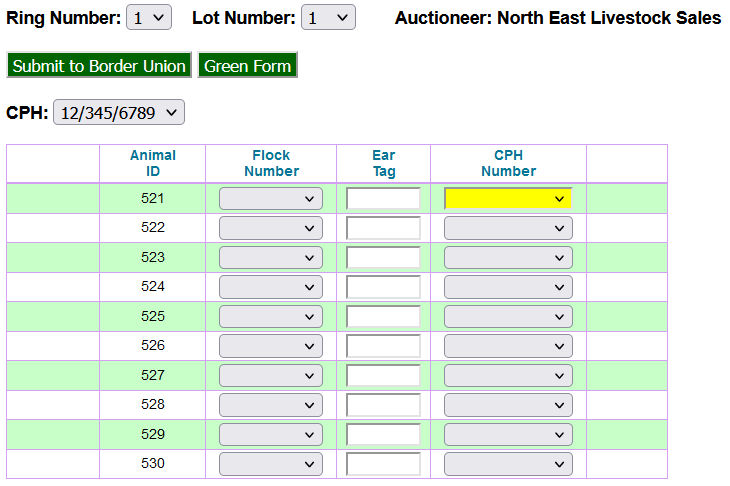
Task: Open the Lot Number dropdown
Action: point(328,18)
